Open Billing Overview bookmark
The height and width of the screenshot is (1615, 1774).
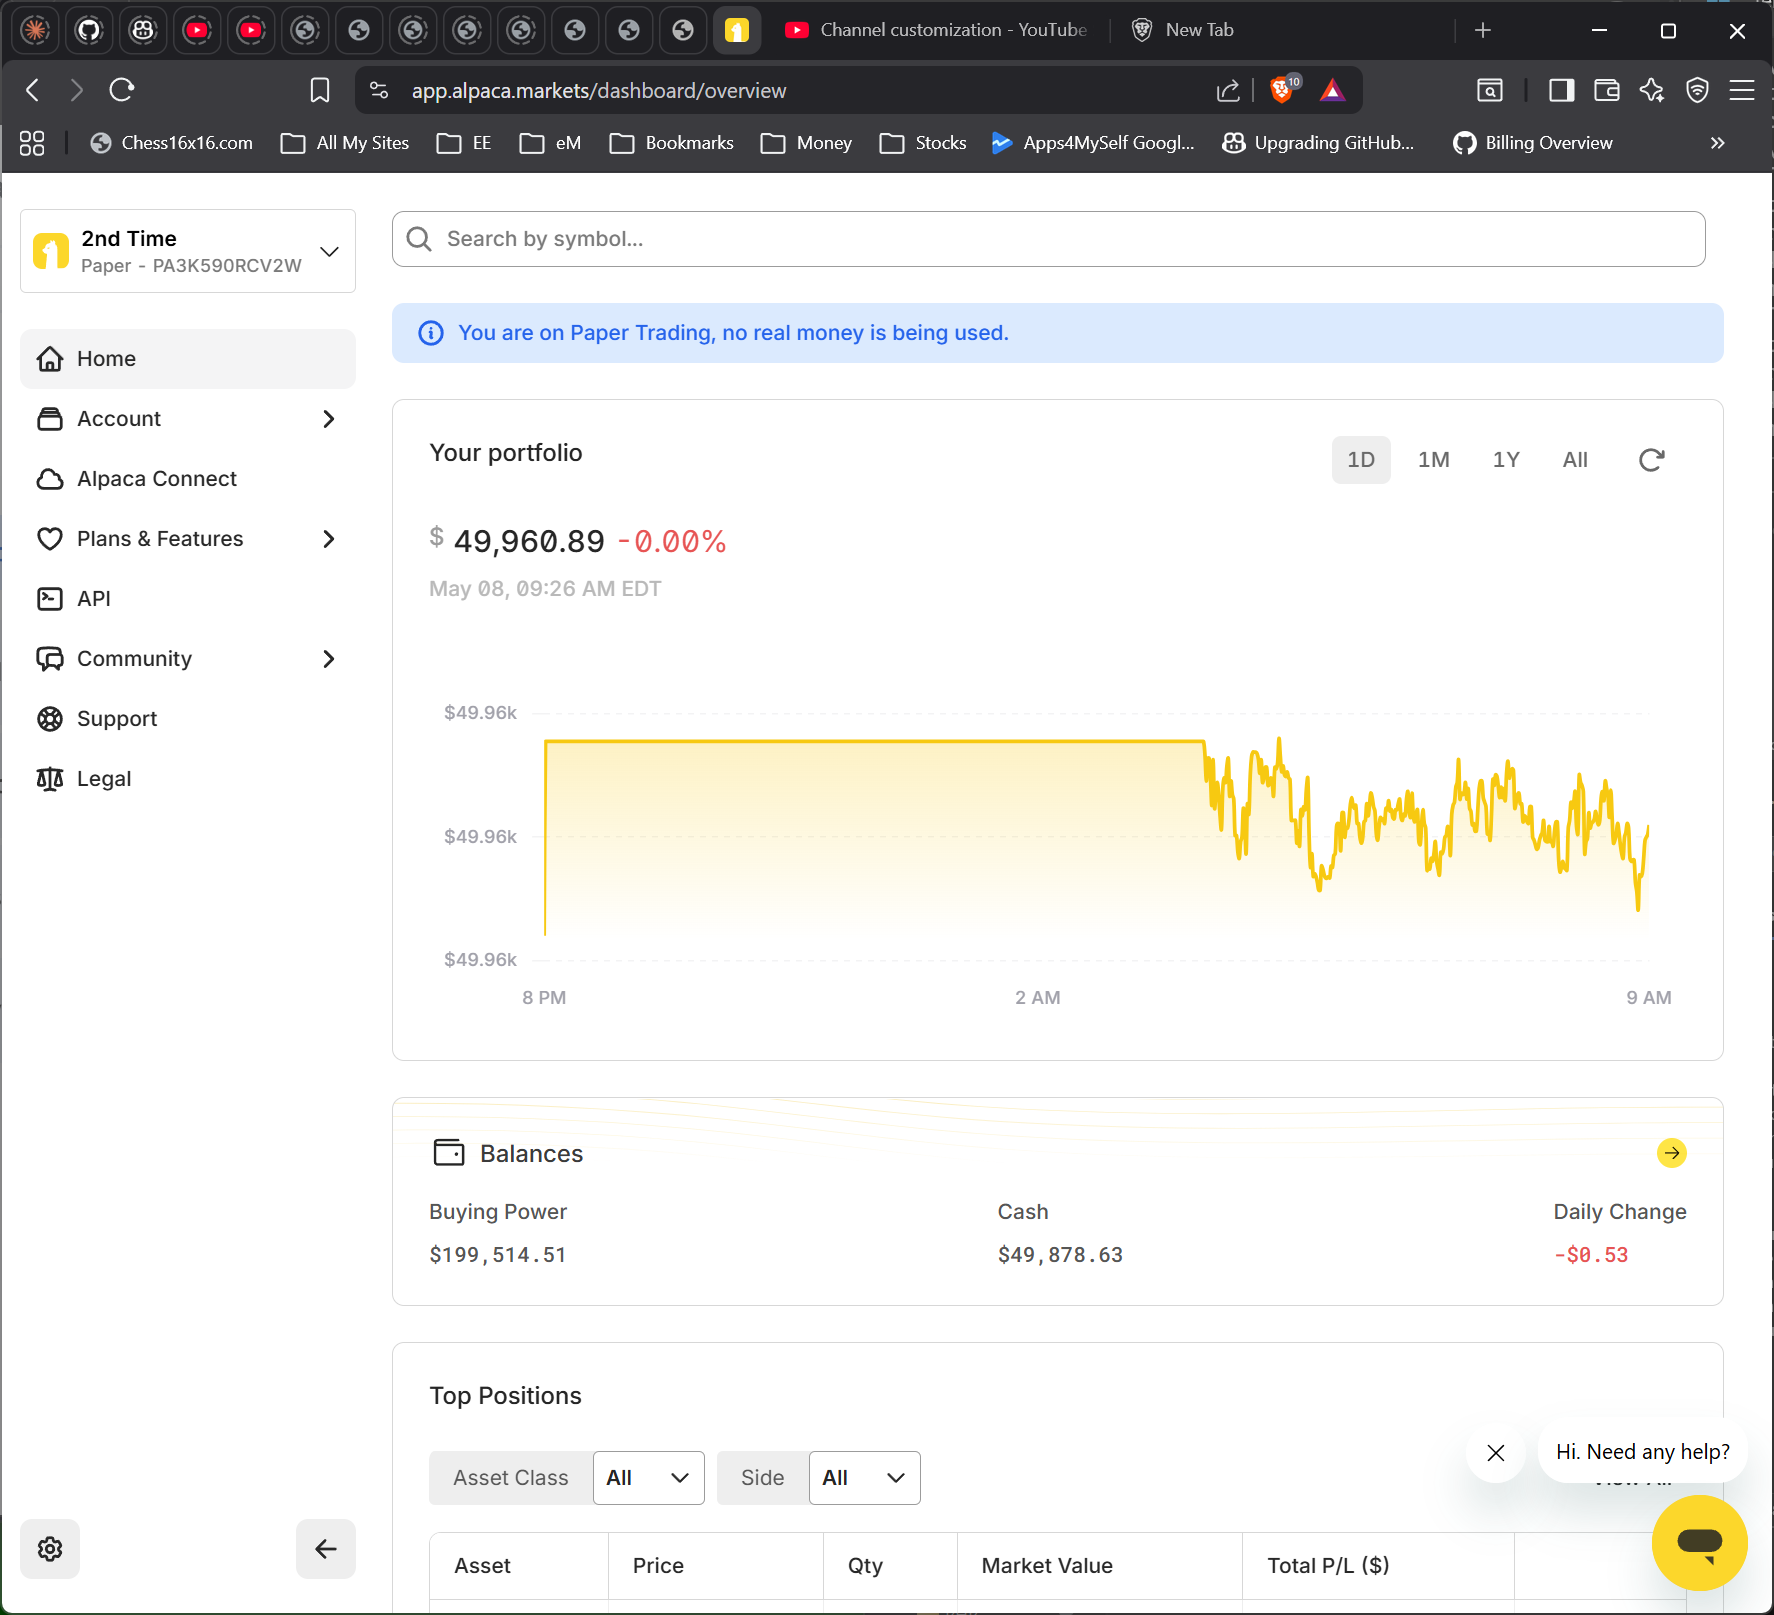coord(1532,143)
